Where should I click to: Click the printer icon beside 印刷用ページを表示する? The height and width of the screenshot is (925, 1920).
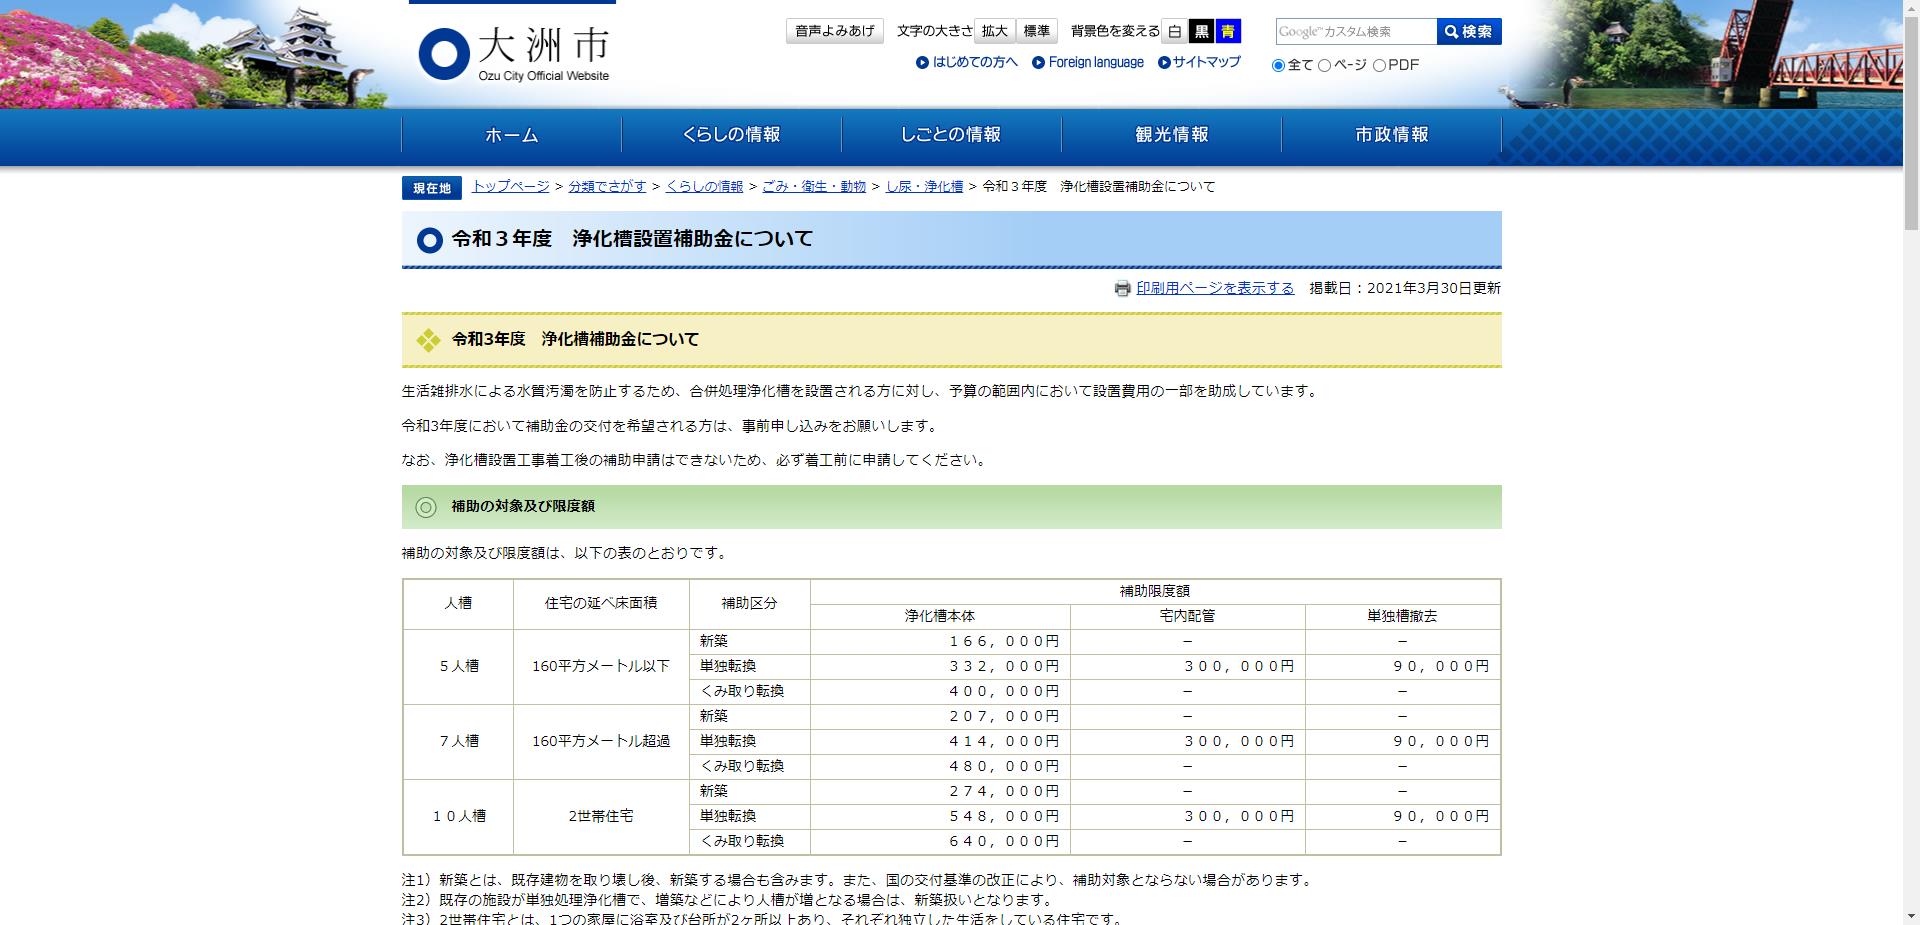pyautogui.click(x=1124, y=288)
